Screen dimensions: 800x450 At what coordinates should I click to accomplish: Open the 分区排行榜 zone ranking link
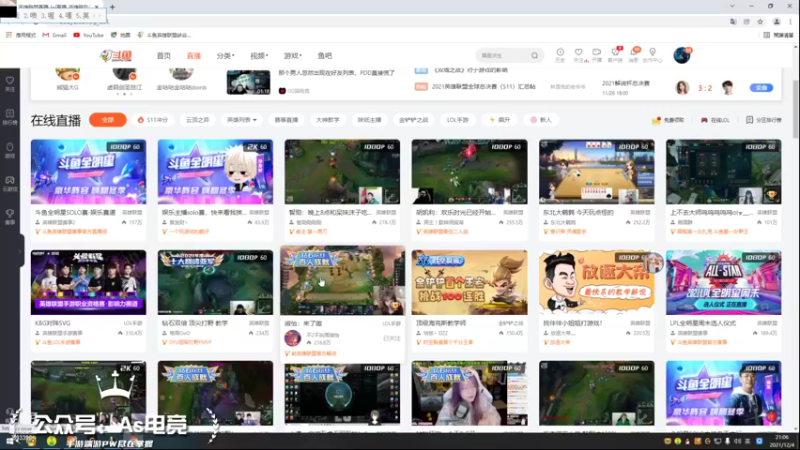coord(763,120)
